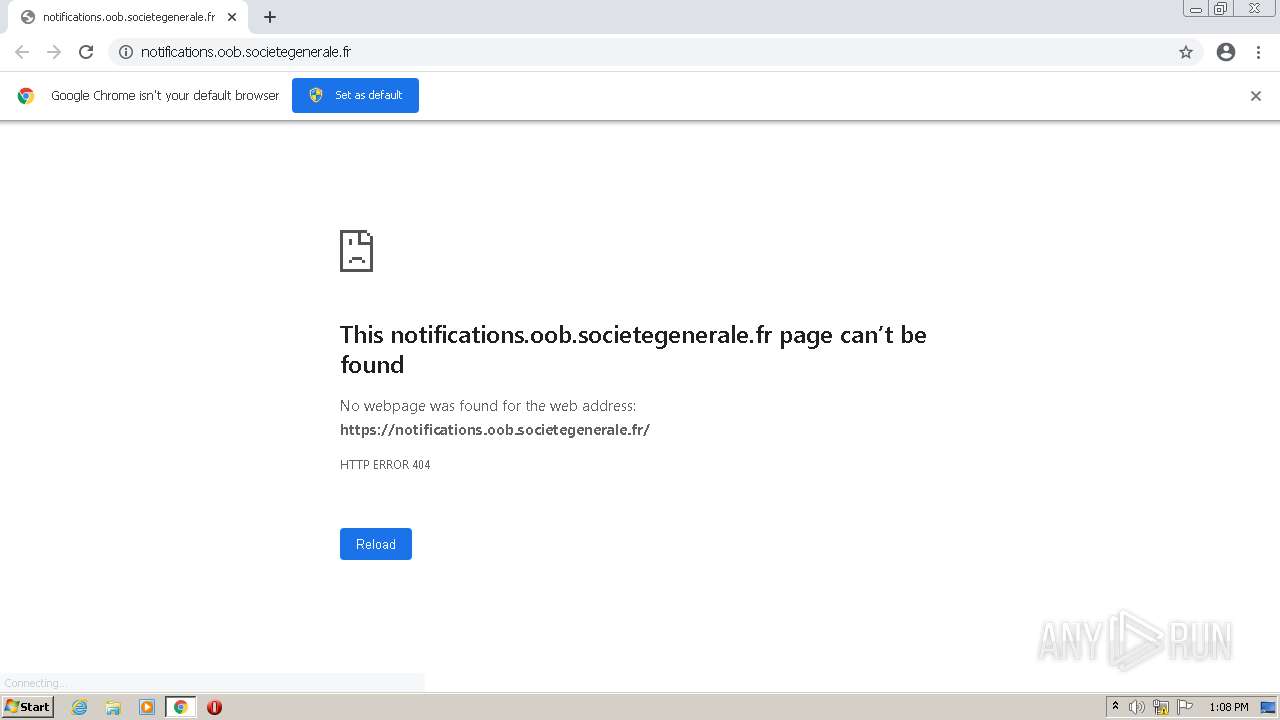Viewport: 1280px width, 720px height.
Task: Click the page can't be found heading
Action: pyautogui.click(x=633, y=349)
